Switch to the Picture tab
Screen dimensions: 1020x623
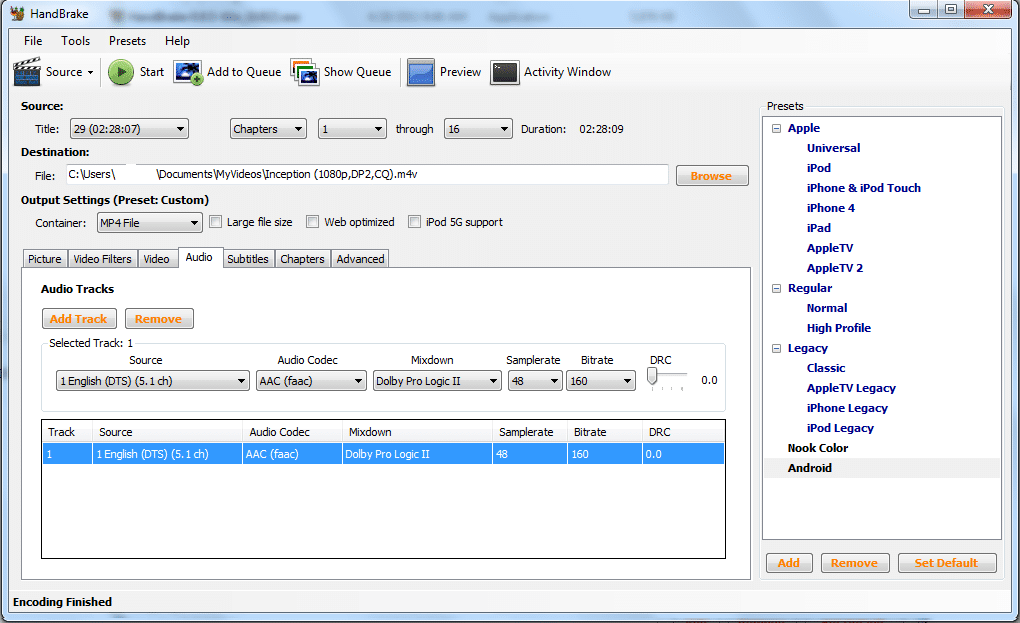click(x=45, y=259)
